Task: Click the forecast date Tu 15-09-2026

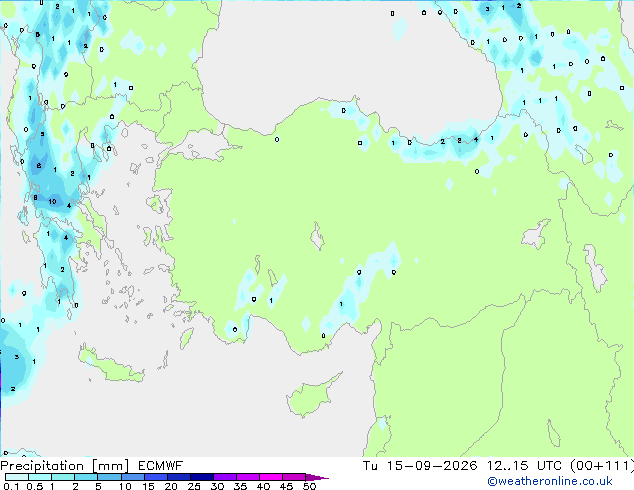Action: coord(420,466)
